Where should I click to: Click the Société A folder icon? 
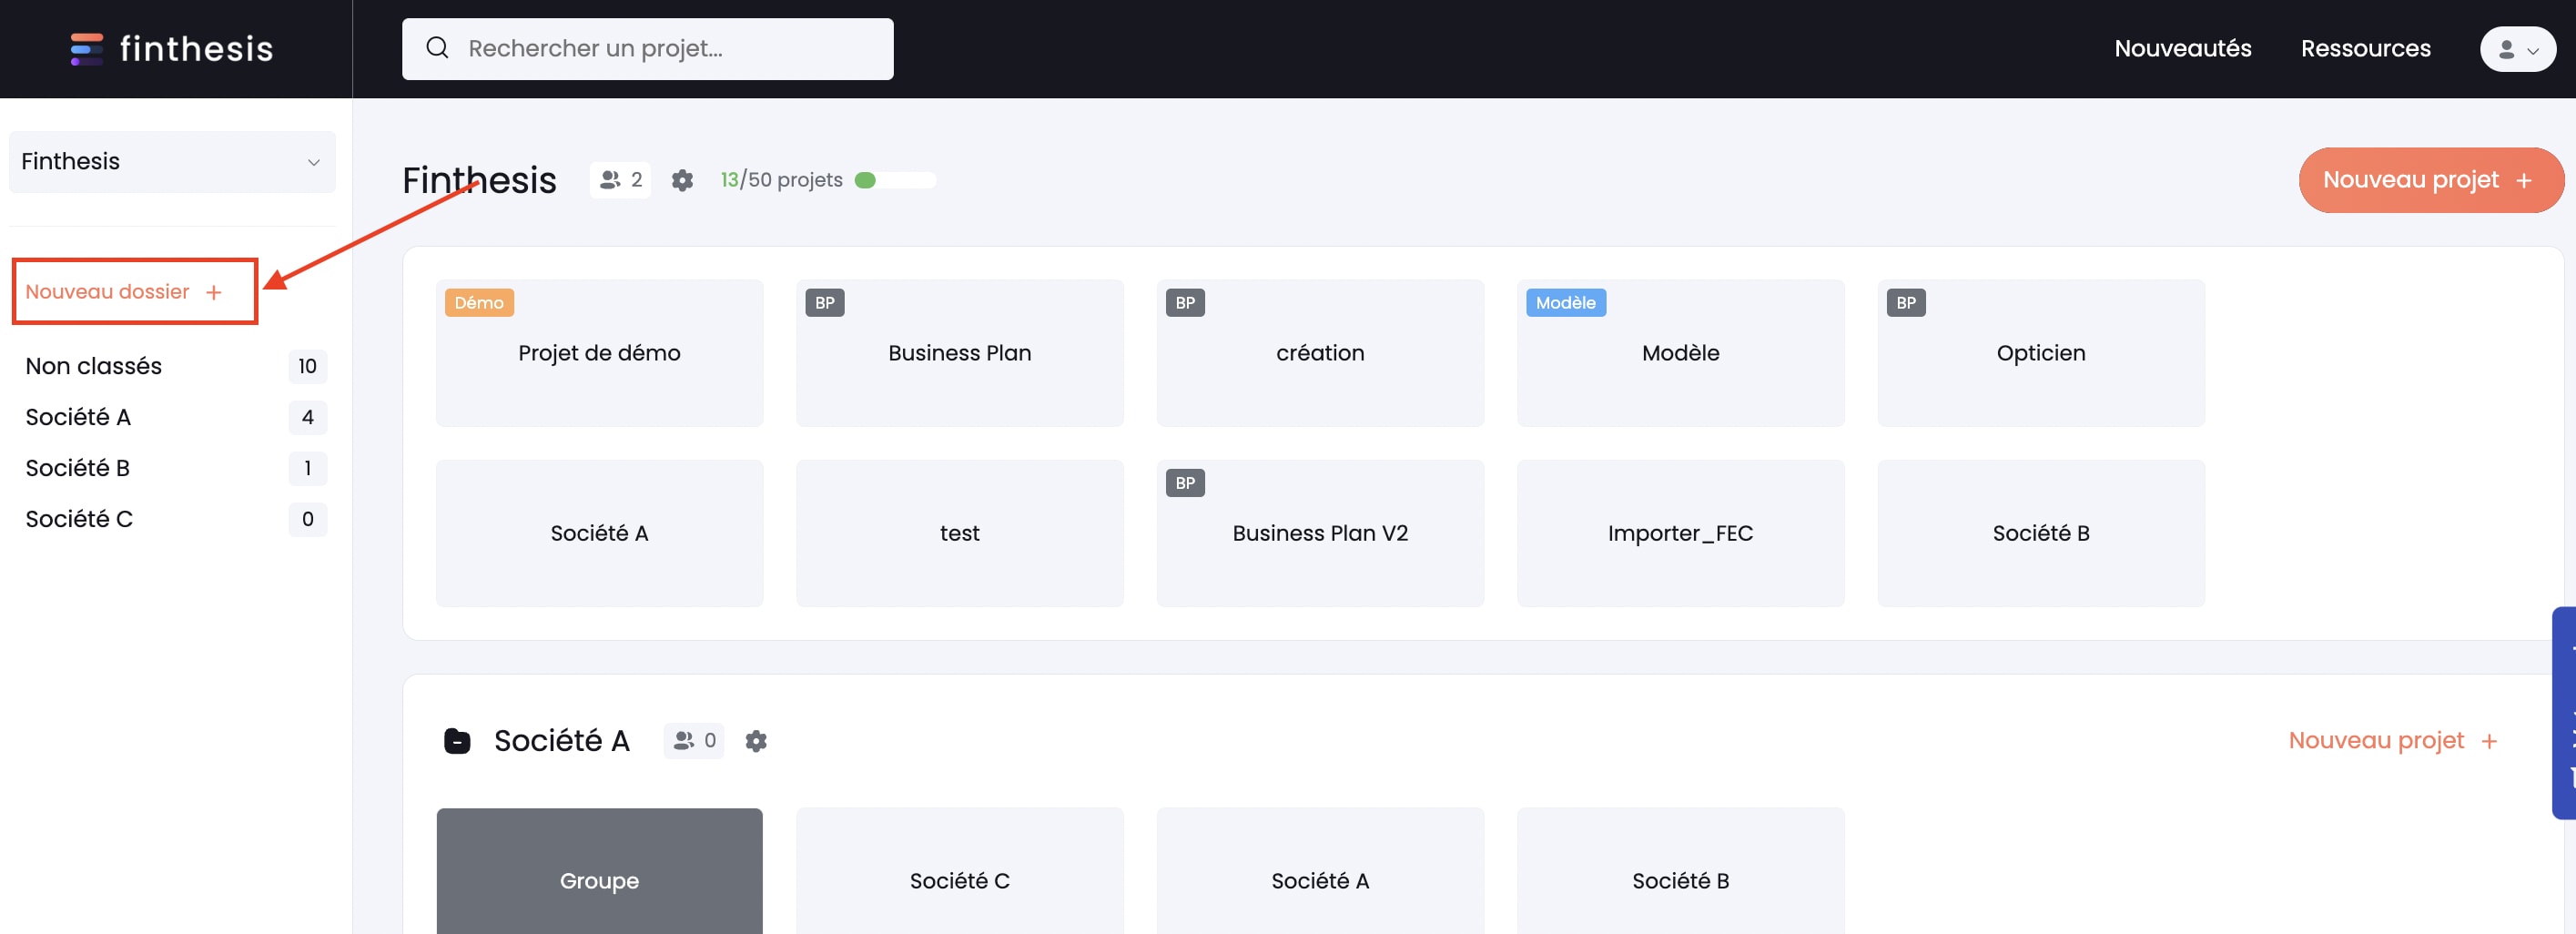point(457,740)
